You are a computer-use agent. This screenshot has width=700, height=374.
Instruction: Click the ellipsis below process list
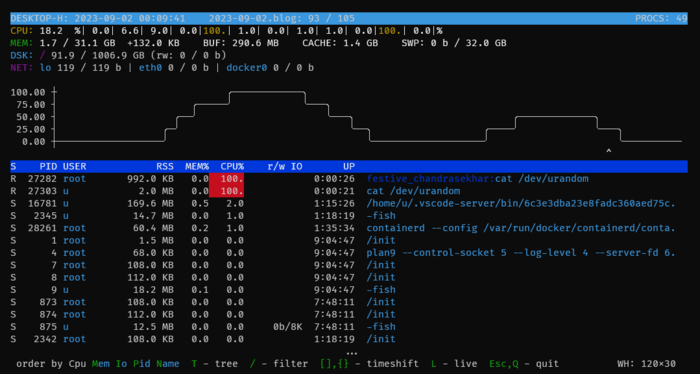click(x=352, y=352)
